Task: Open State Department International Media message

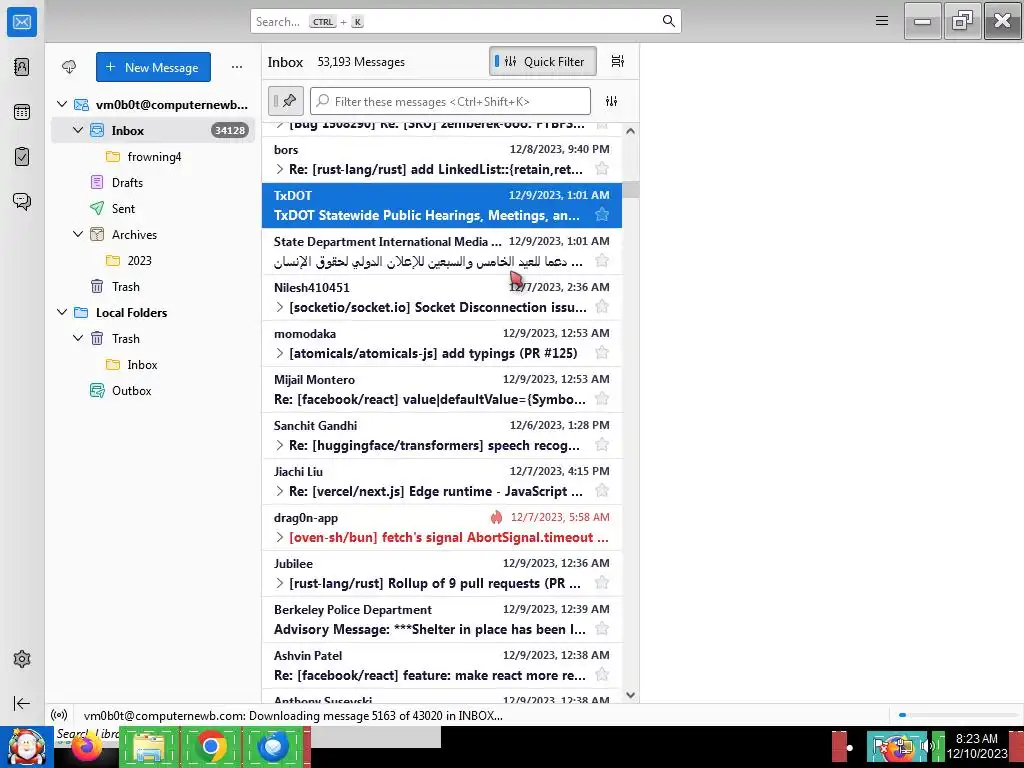Action: coord(441,251)
